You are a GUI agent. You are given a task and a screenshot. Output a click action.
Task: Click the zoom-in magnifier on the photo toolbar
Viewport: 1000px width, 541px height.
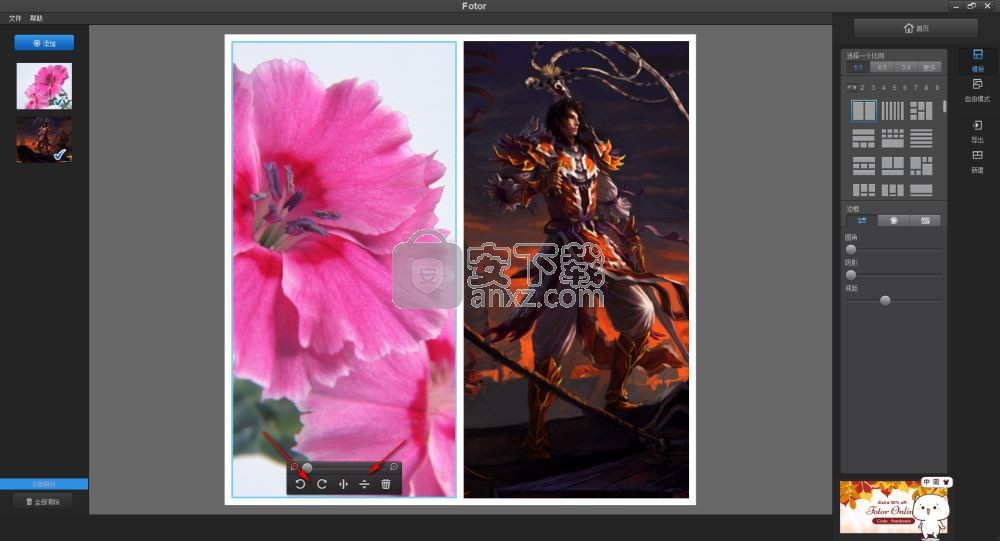[394, 467]
